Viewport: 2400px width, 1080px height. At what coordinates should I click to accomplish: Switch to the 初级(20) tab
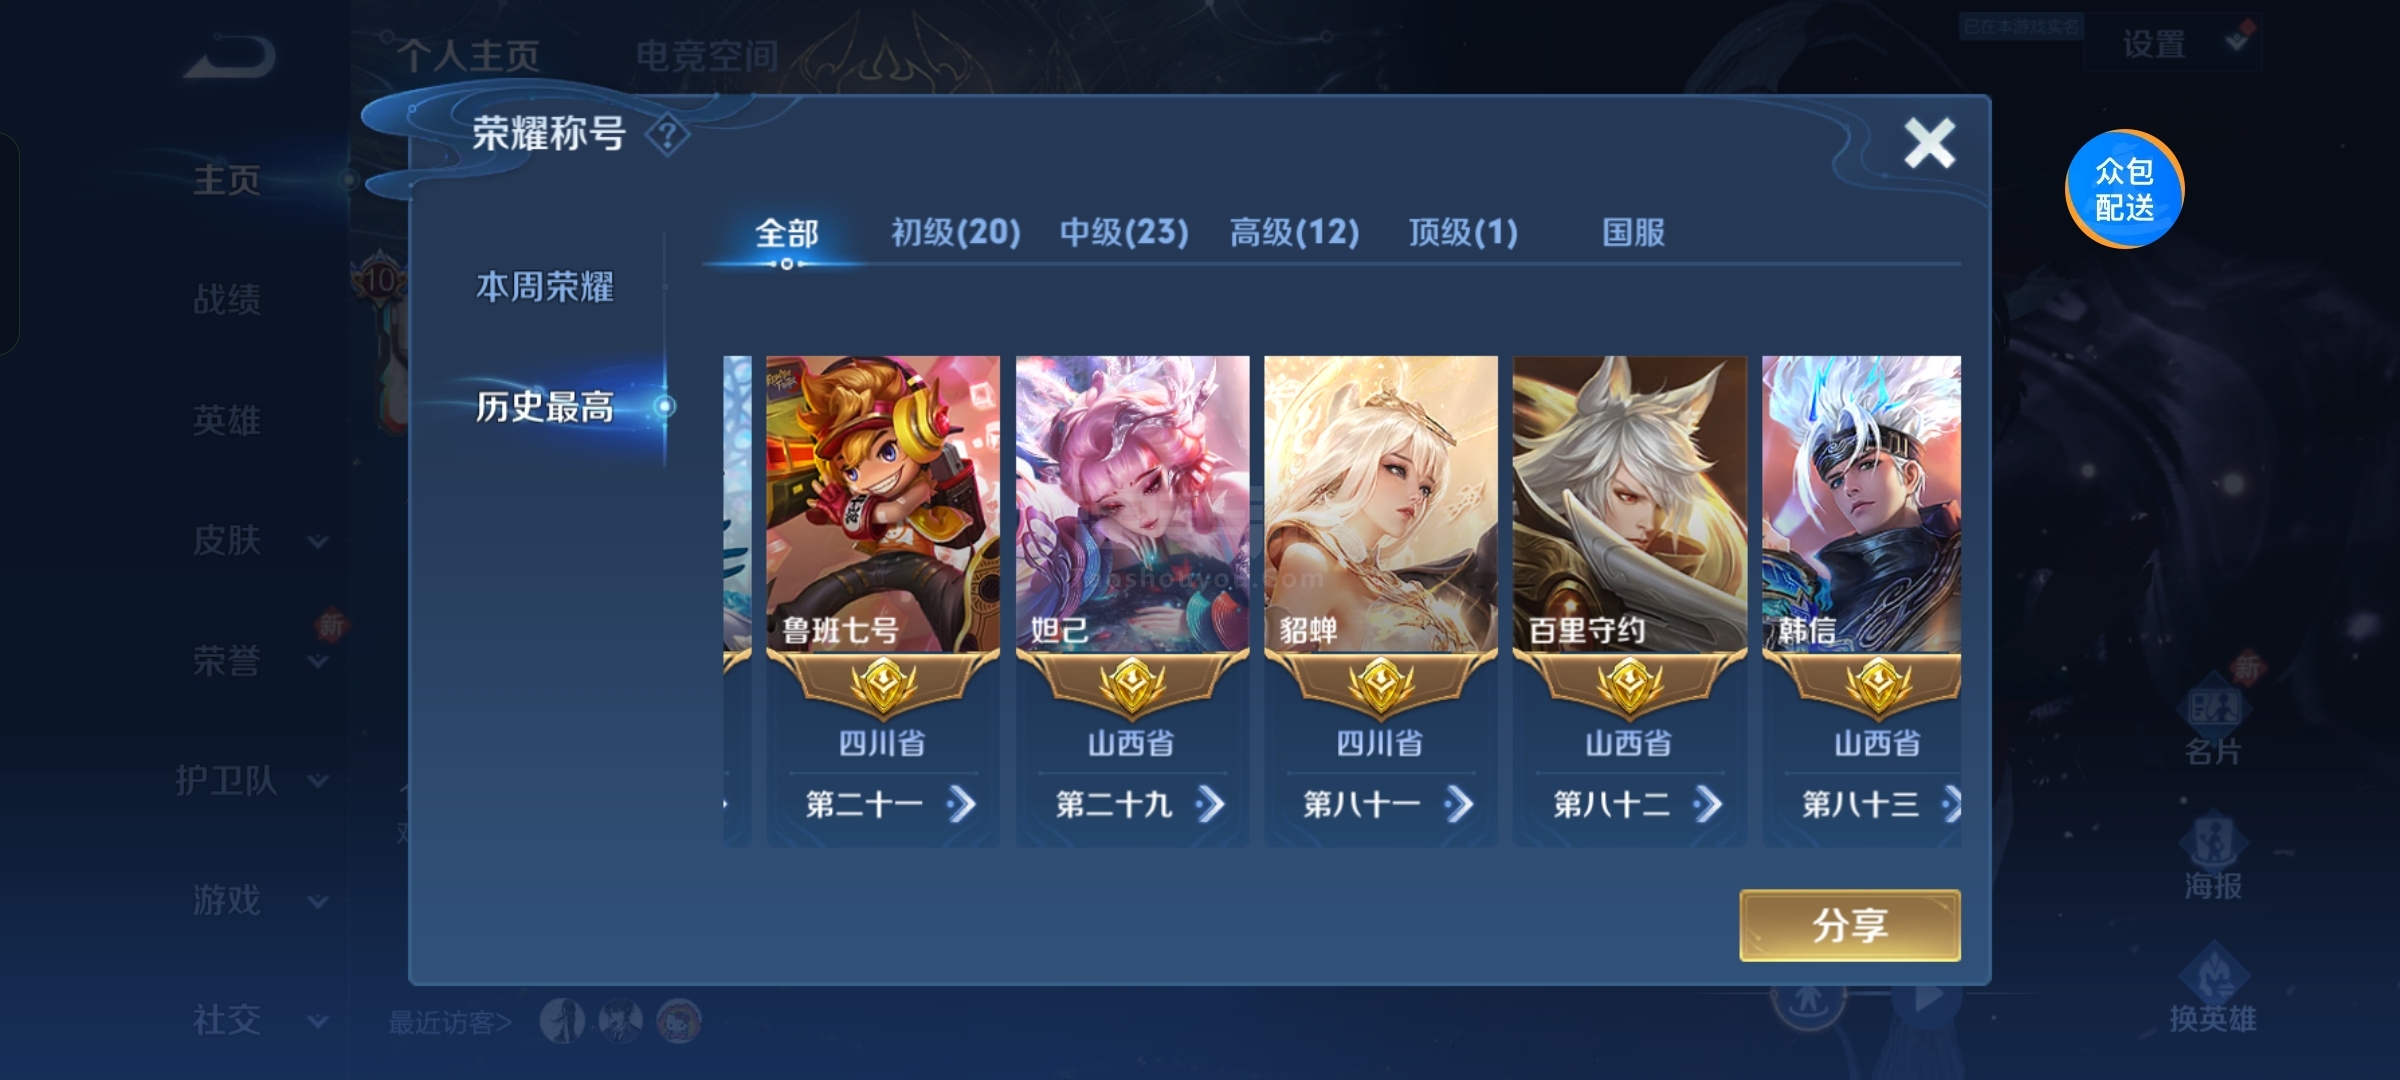click(956, 233)
